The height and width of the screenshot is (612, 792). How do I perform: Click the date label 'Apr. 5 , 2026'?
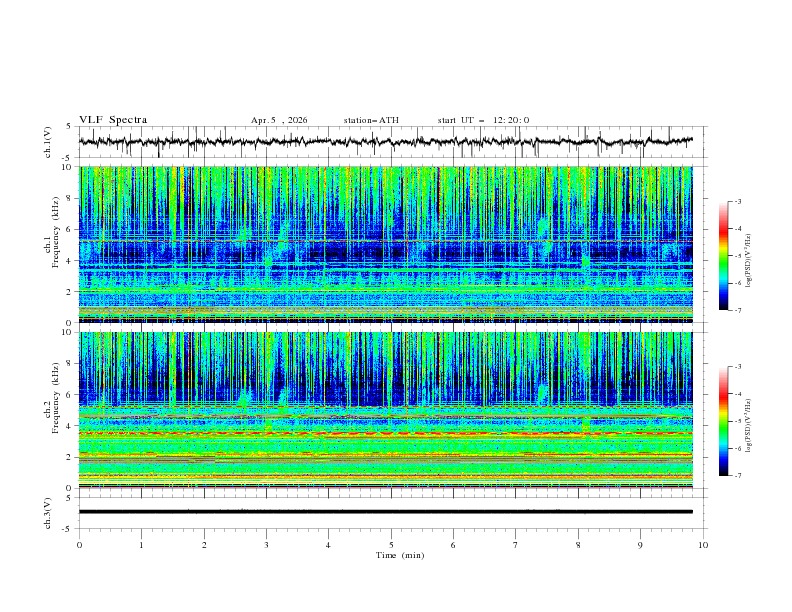point(279,120)
